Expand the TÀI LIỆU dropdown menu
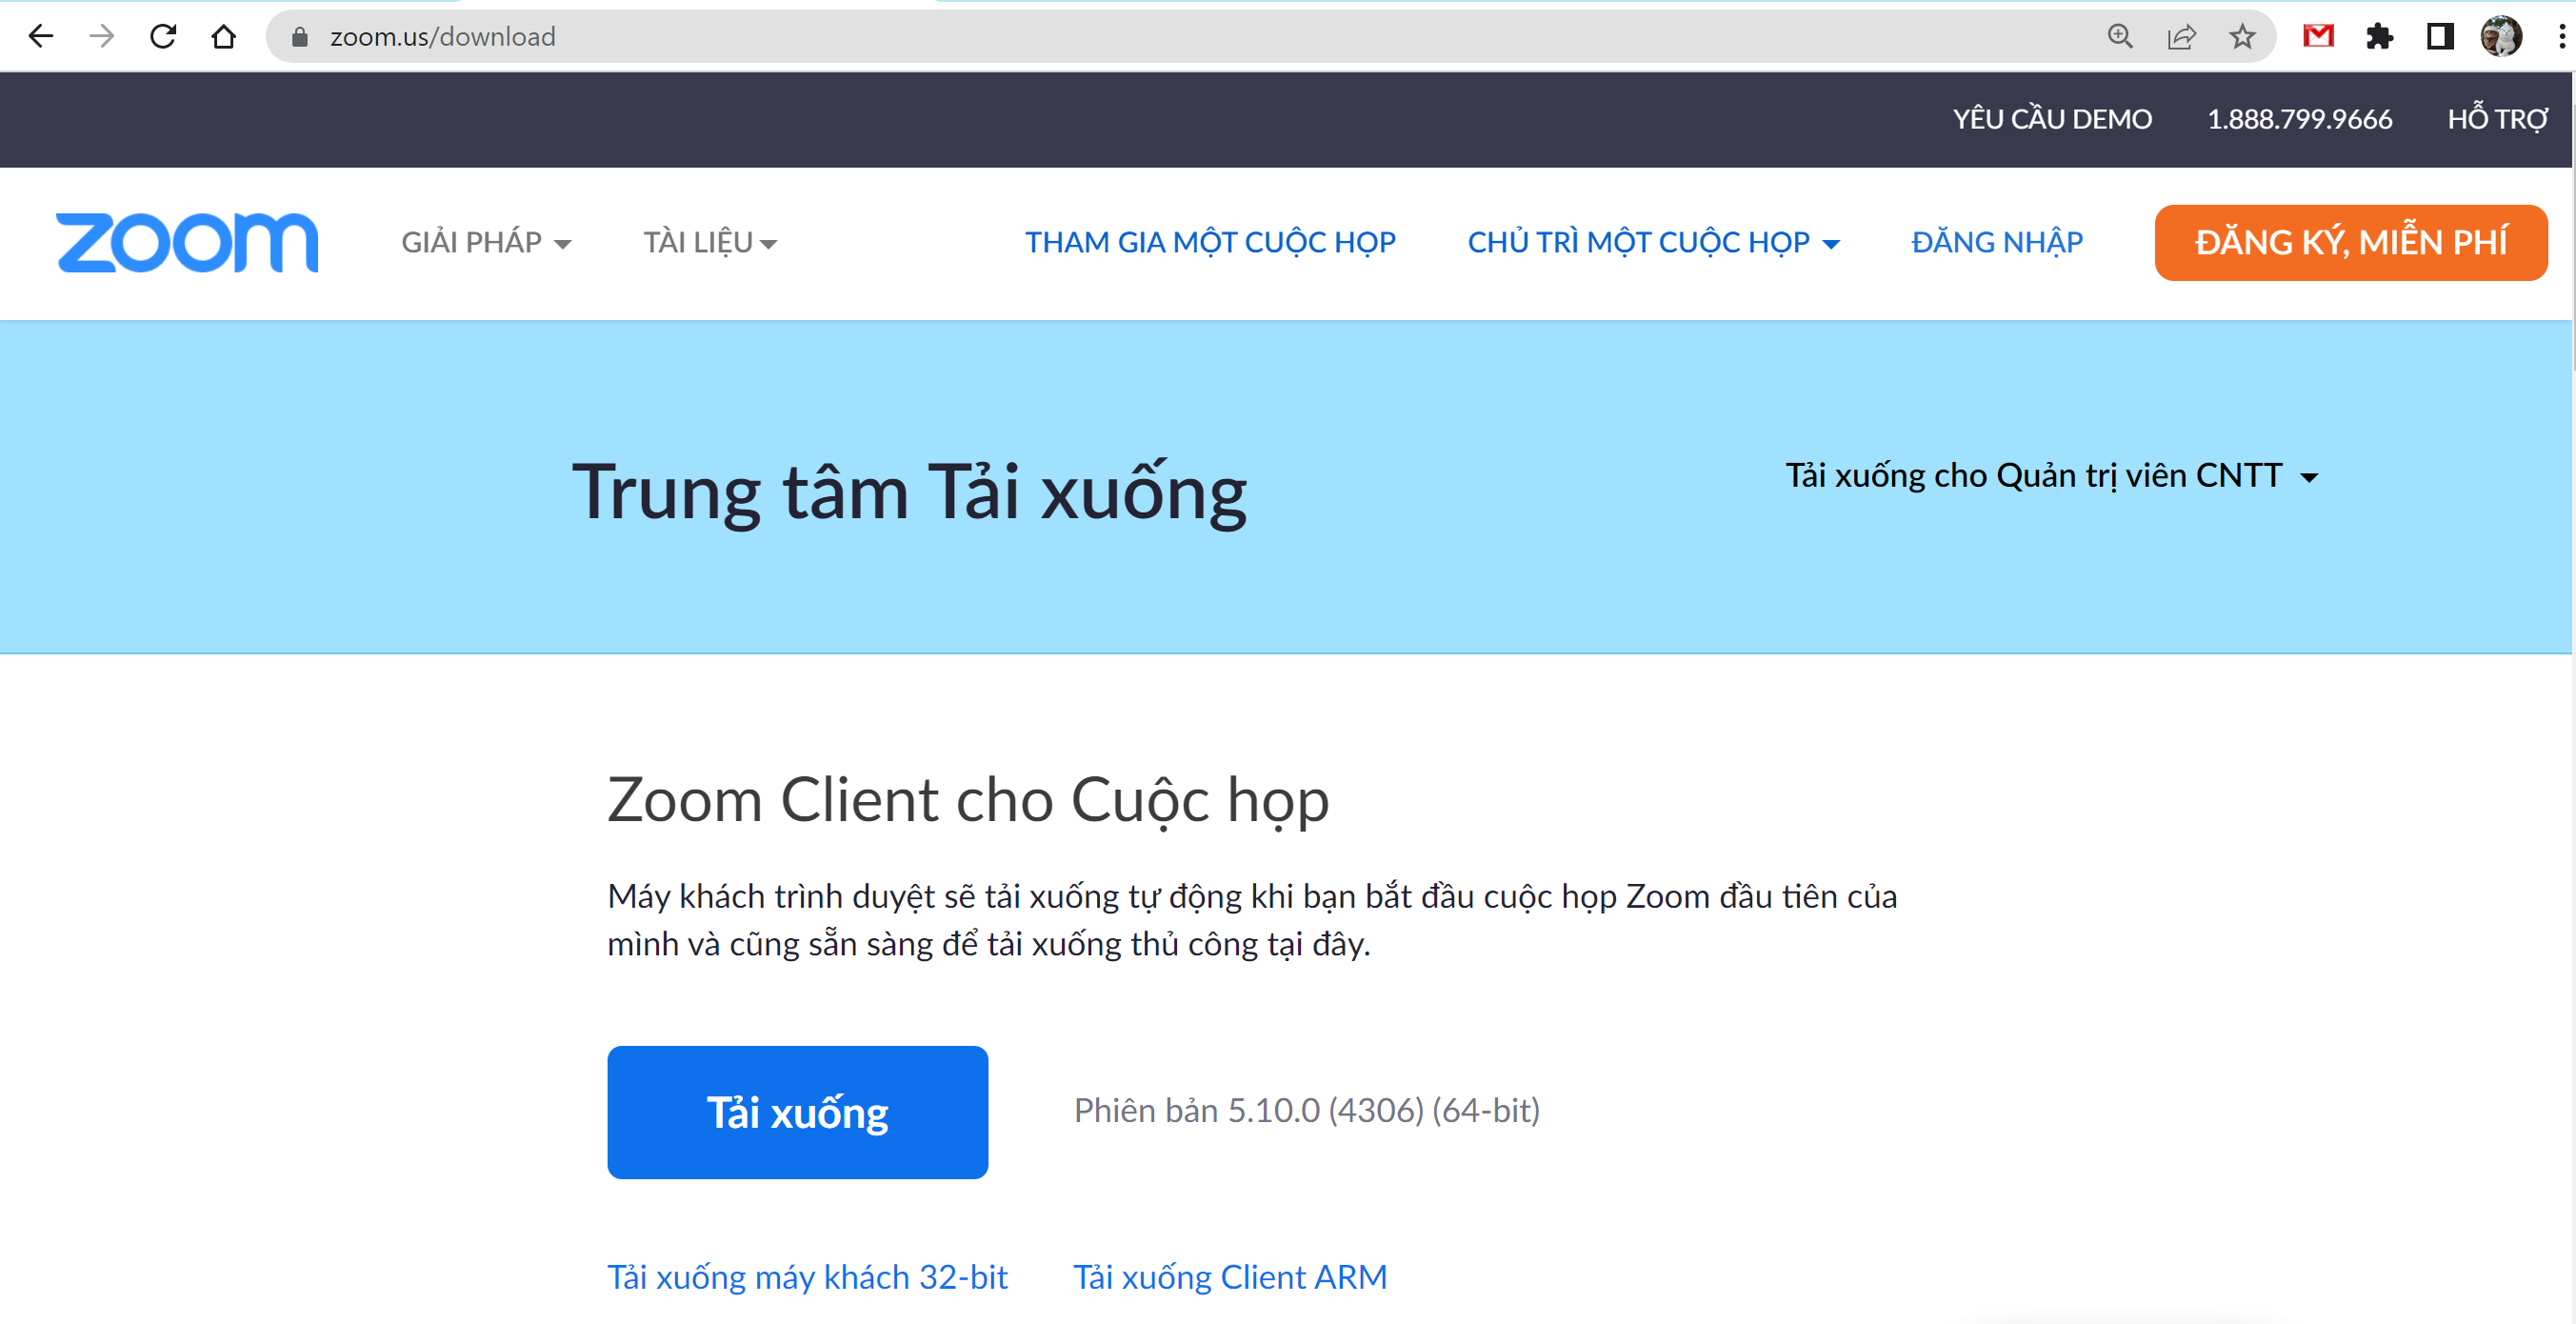Screen dimensions: 2576x1324 tap(709, 242)
